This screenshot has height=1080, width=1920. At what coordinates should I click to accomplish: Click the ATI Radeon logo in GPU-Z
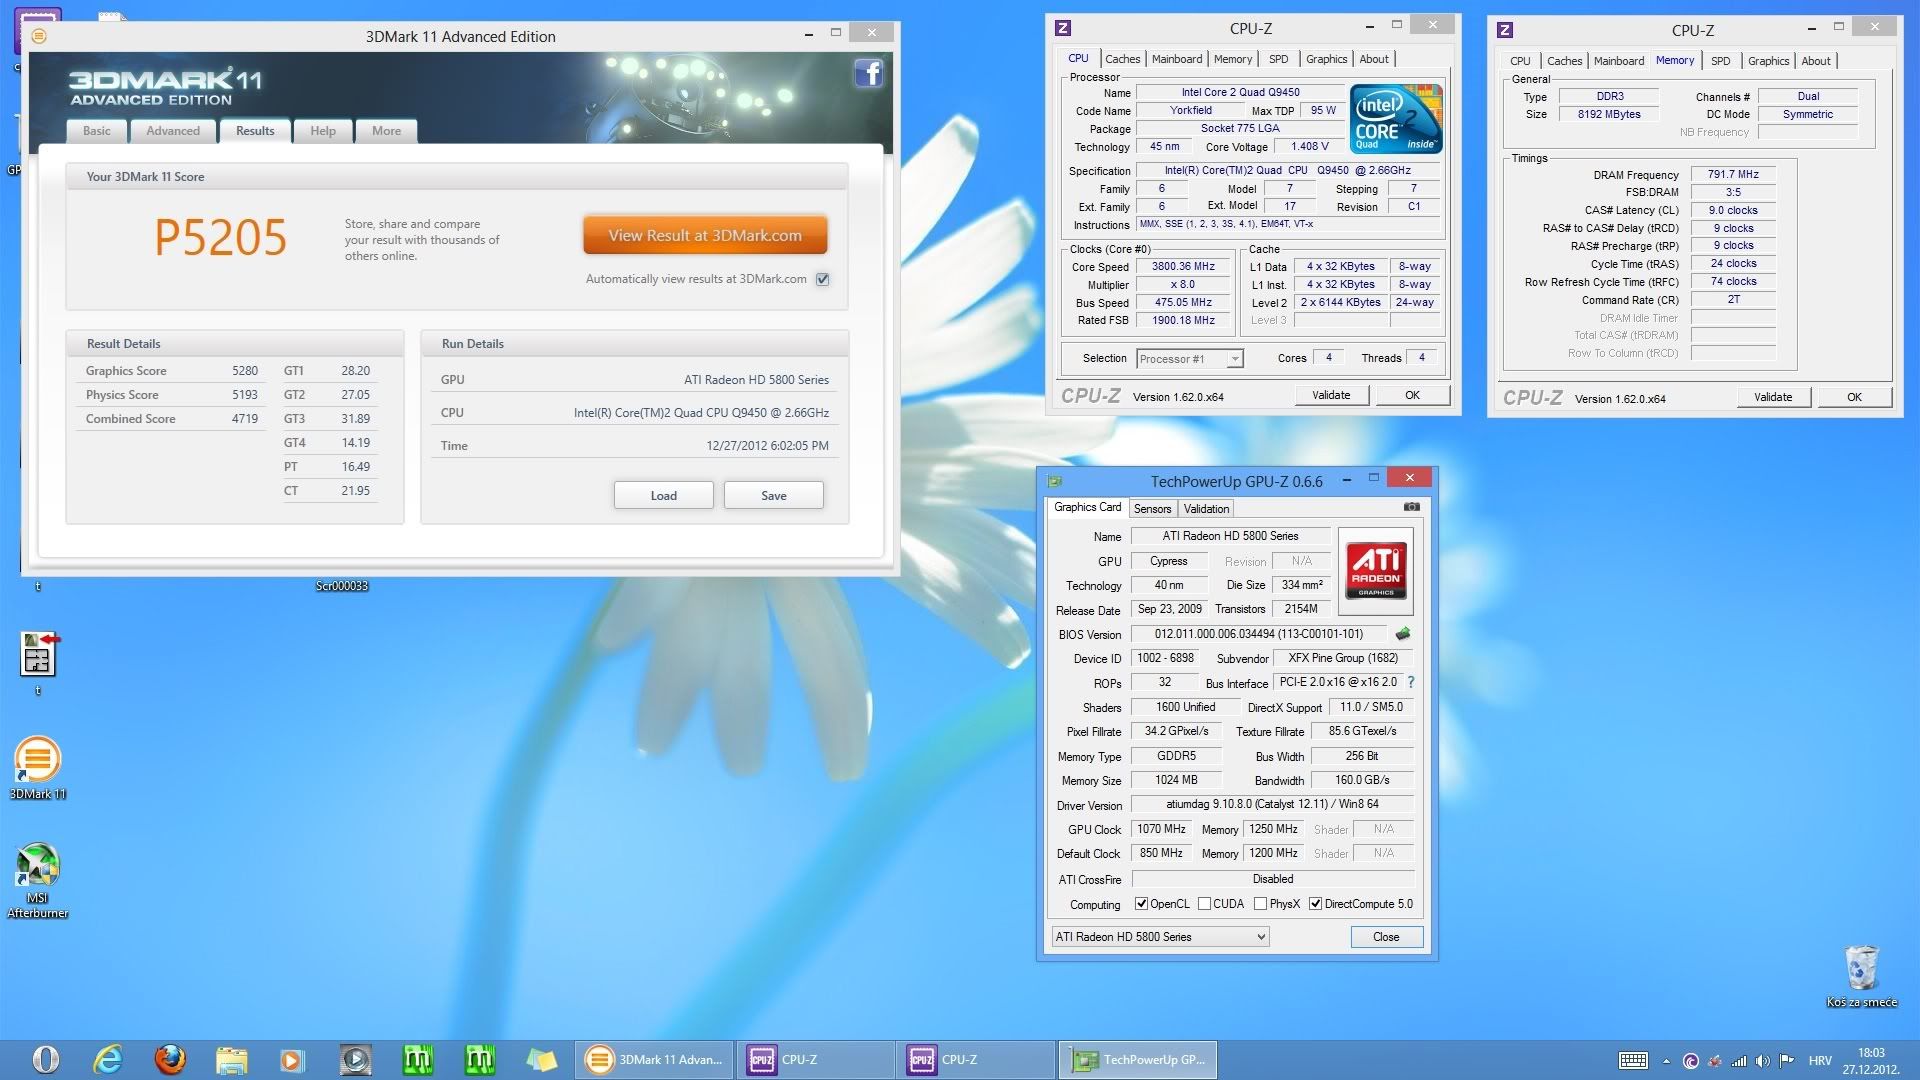(x=1375, y=570)
